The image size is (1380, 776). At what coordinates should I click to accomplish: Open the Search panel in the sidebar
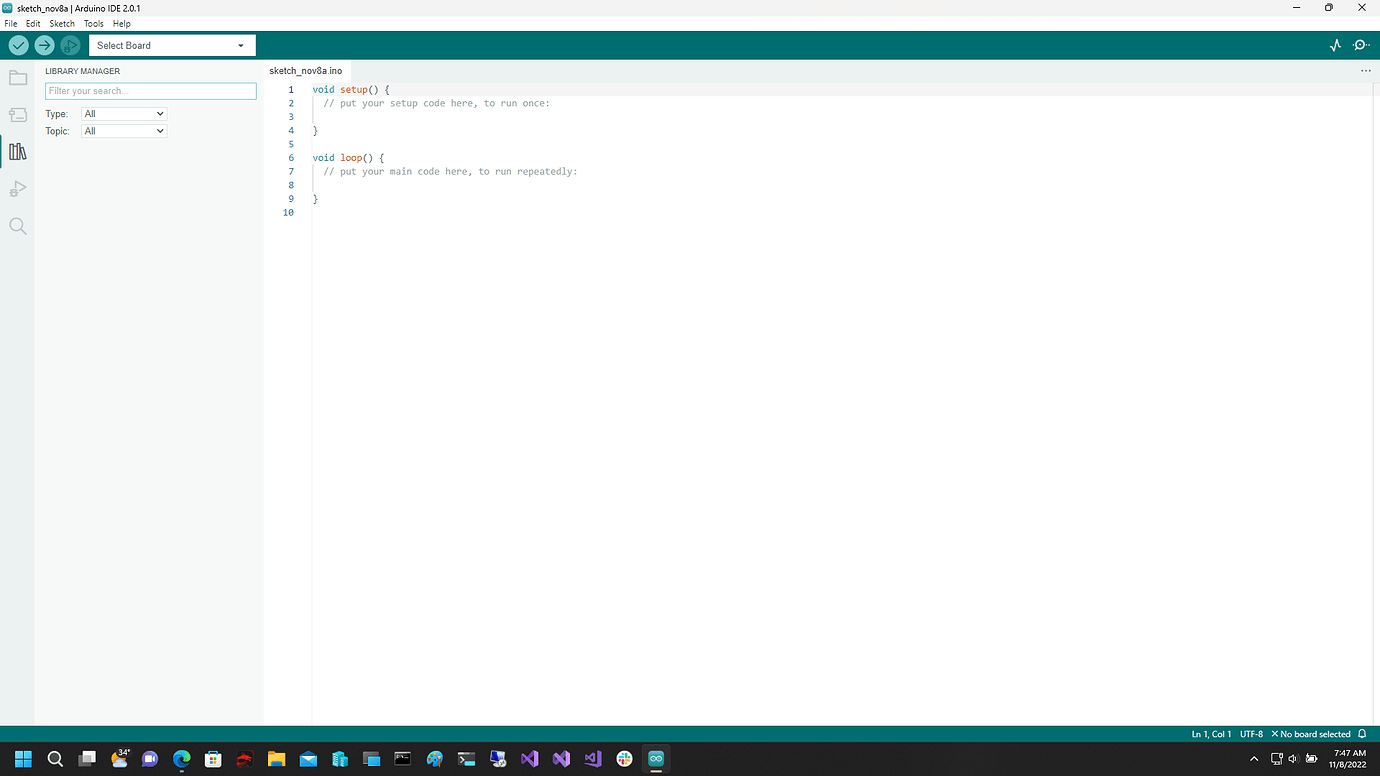click(17, 225)
